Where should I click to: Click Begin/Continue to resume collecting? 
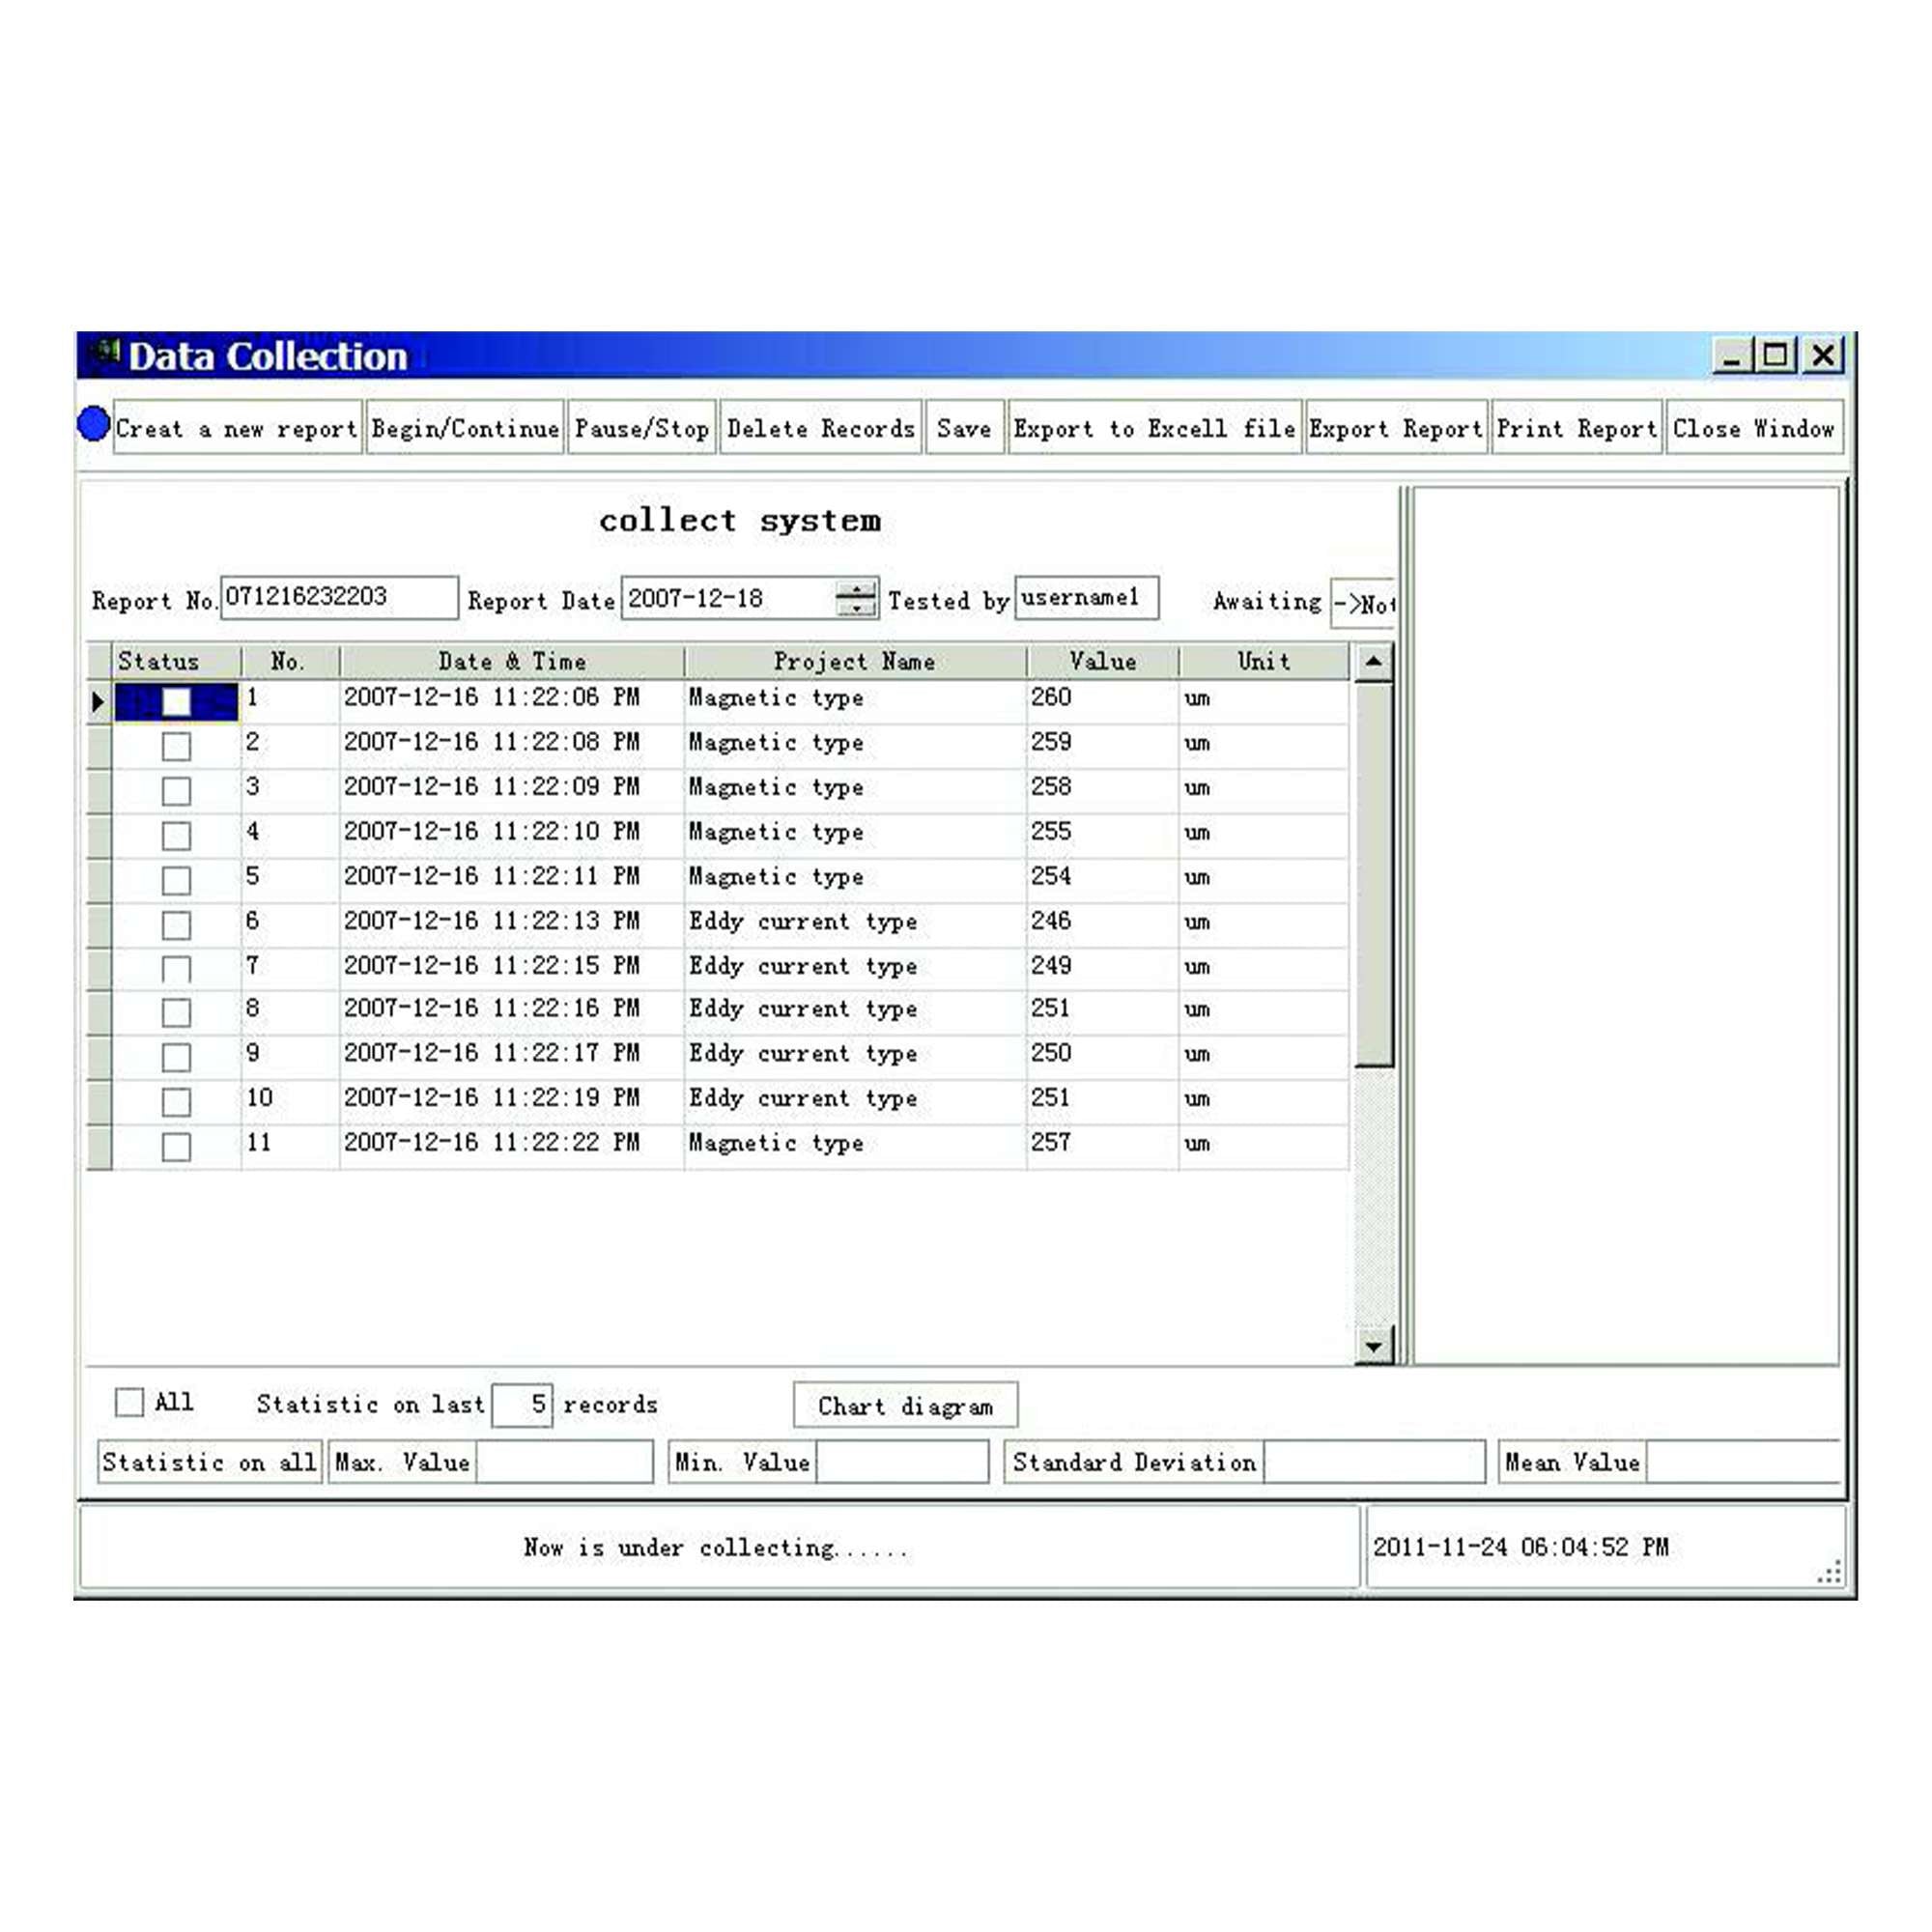(465, 428)
